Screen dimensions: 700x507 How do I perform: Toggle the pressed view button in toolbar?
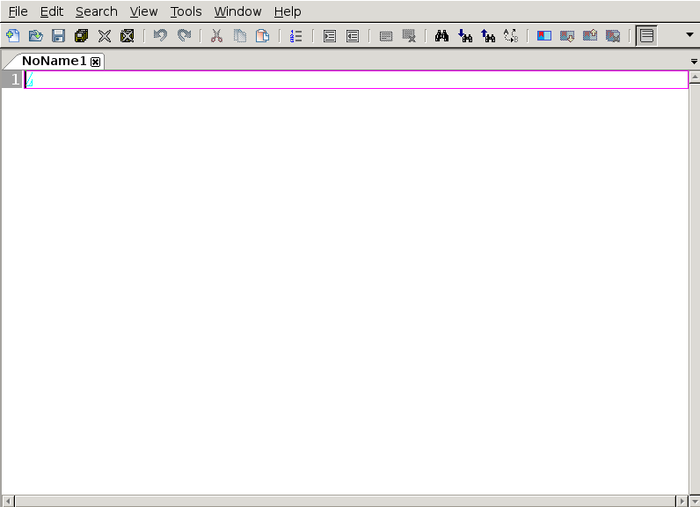coord(646,36)
